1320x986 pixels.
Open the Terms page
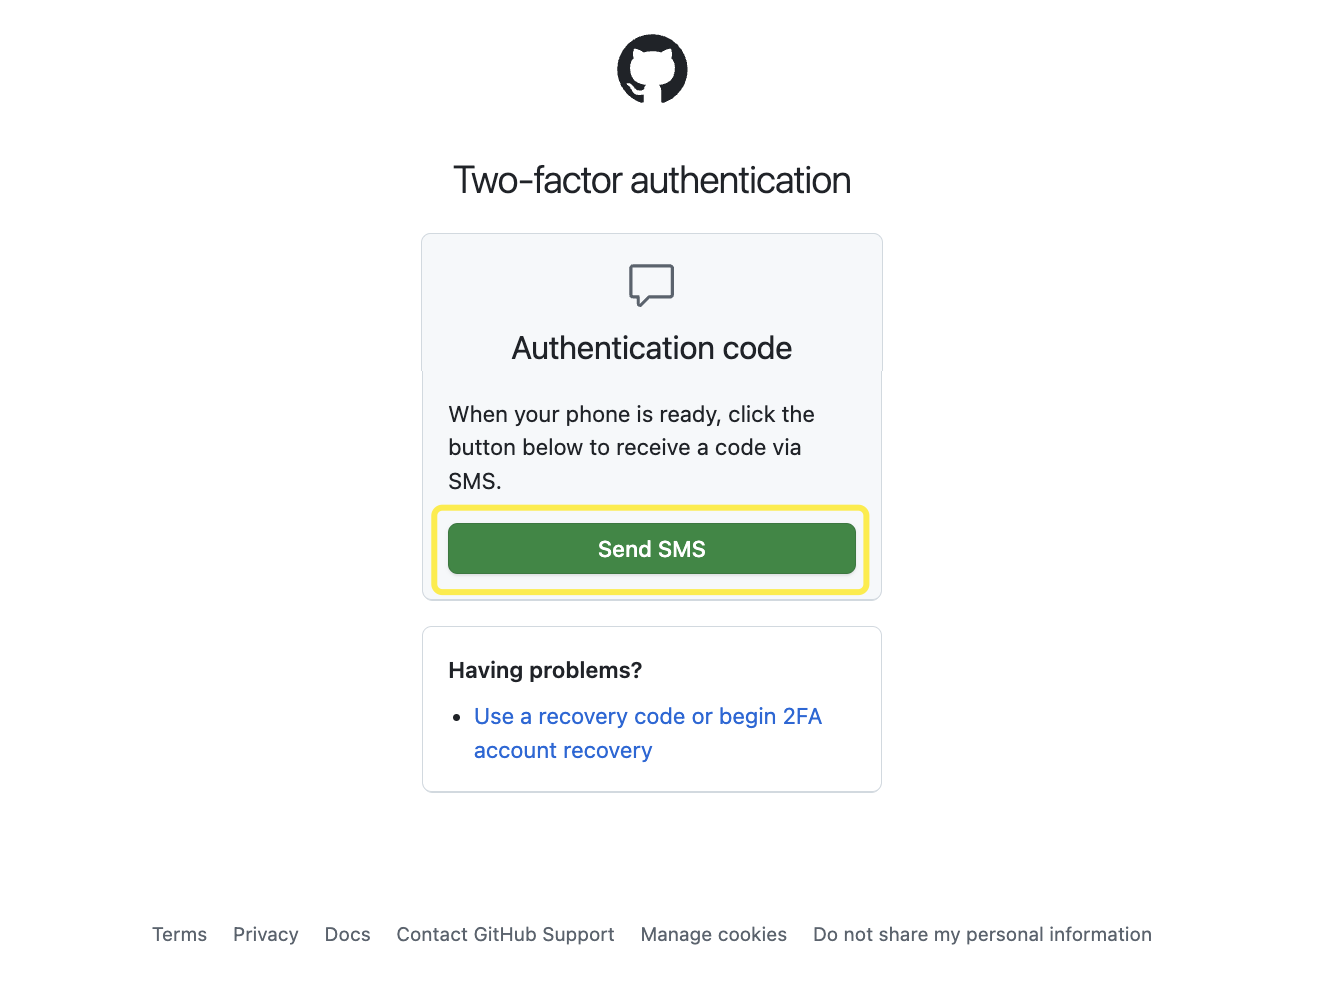point(179,934)
